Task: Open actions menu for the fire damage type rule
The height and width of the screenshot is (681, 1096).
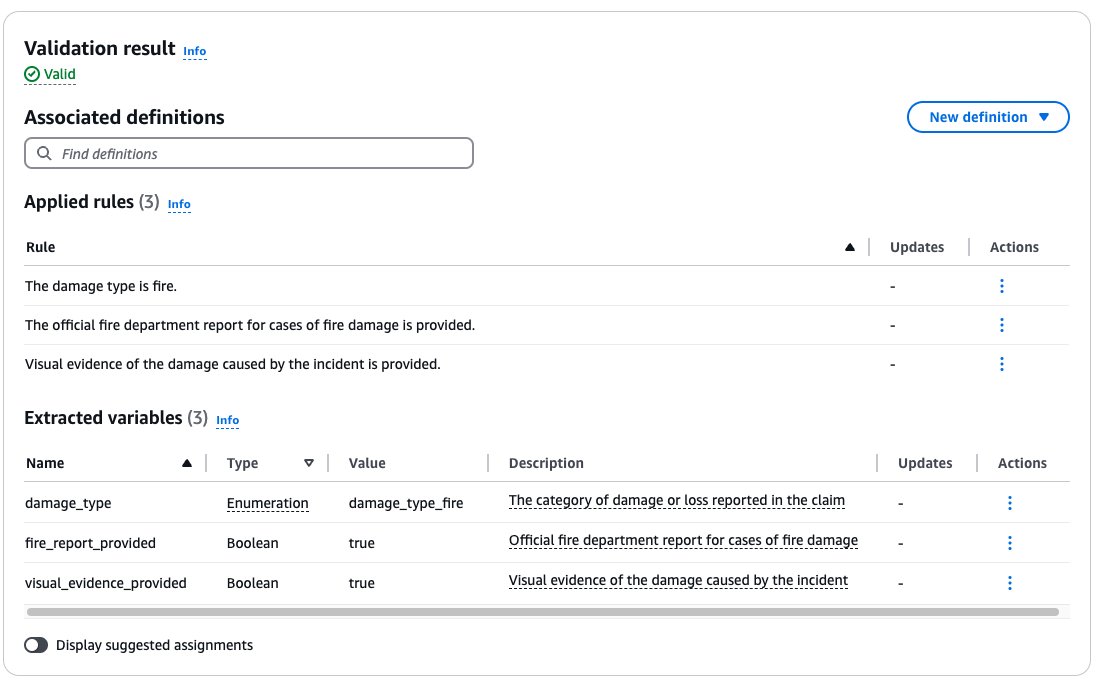Action: click(1002, 285)
